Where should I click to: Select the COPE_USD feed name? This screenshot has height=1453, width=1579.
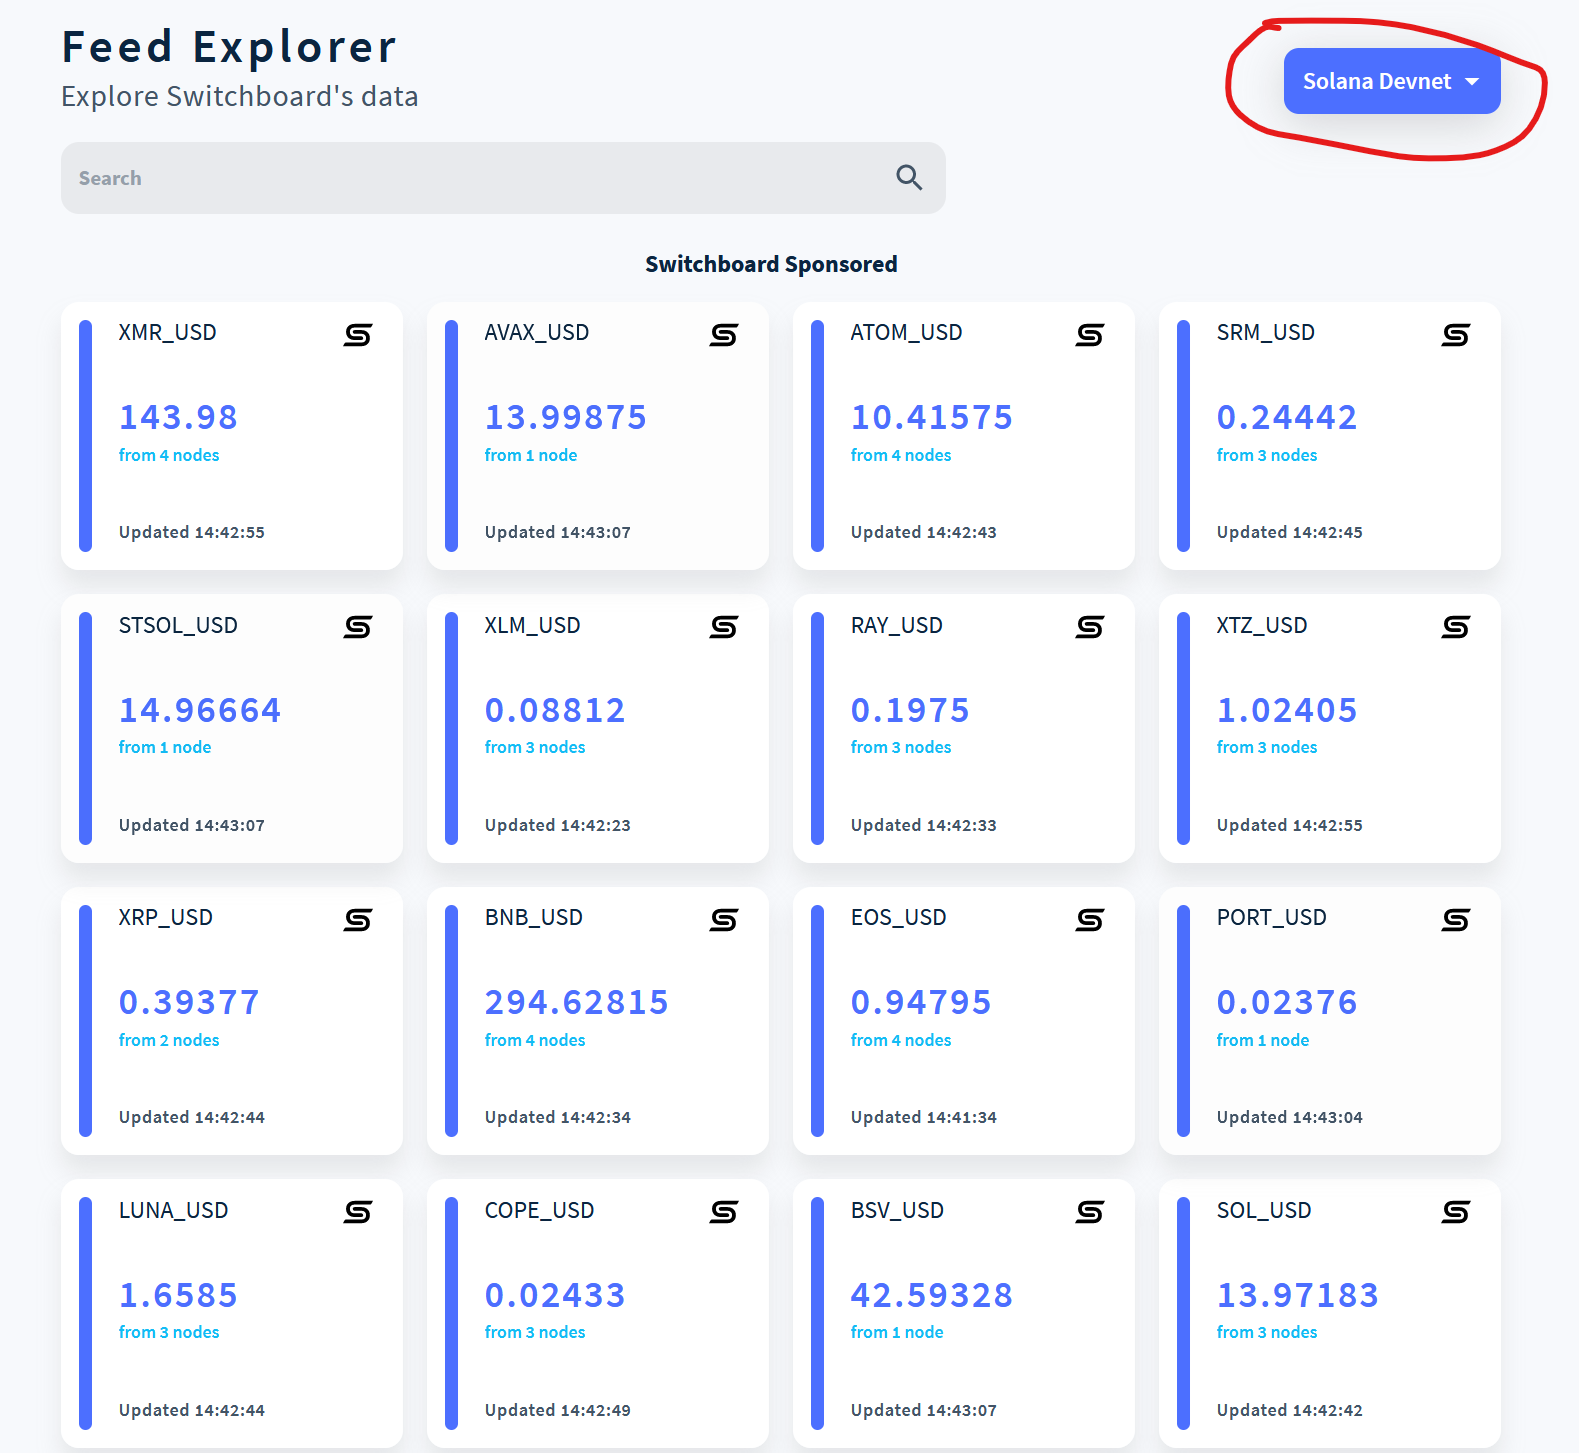tap(539, 1210)
